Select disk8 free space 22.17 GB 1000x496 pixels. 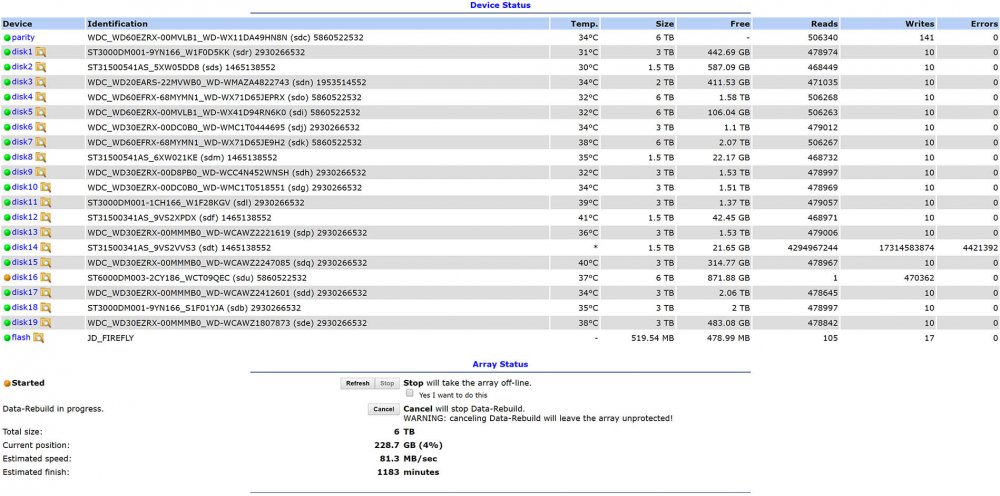729,157
